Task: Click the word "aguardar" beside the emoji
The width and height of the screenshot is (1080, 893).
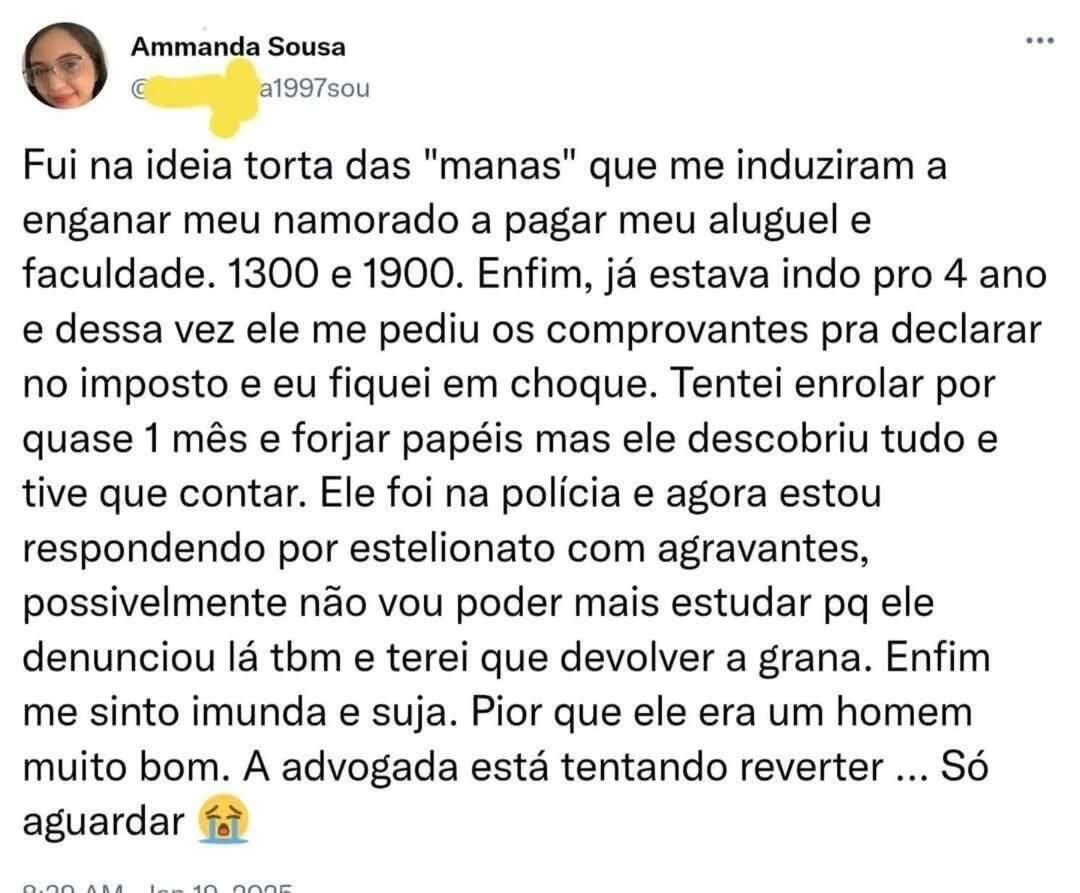Action: 103,823
